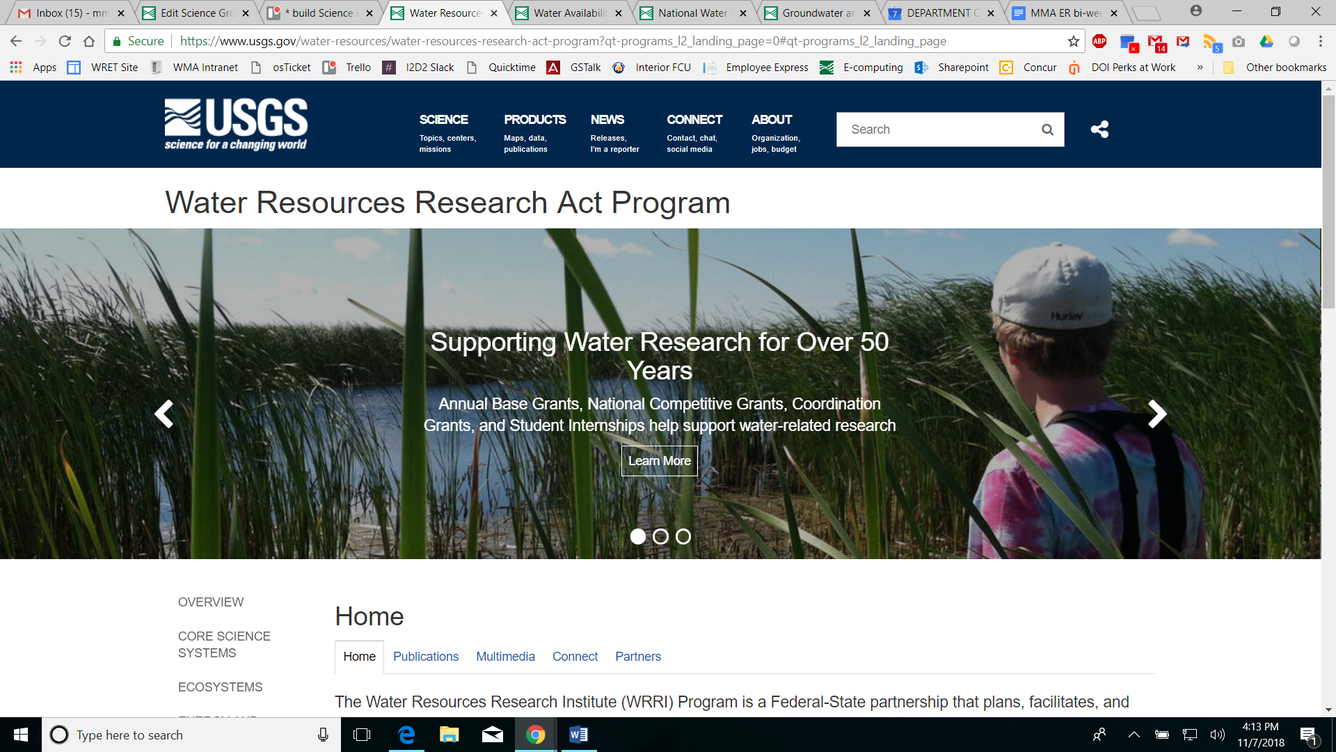Viewport: 1336px width, 752px height.
Task: Open Task View in taskbar
Action: [x=362, y=735]
